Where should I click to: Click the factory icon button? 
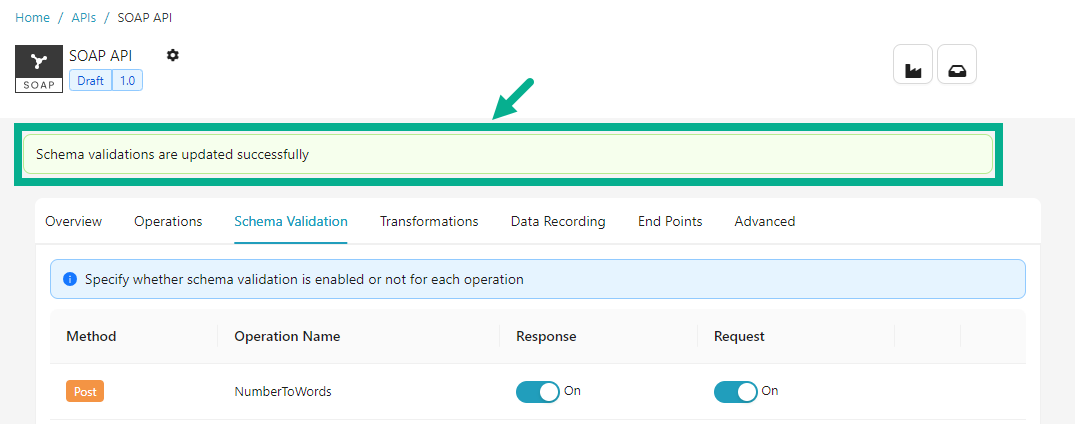(x=912, y=65)
